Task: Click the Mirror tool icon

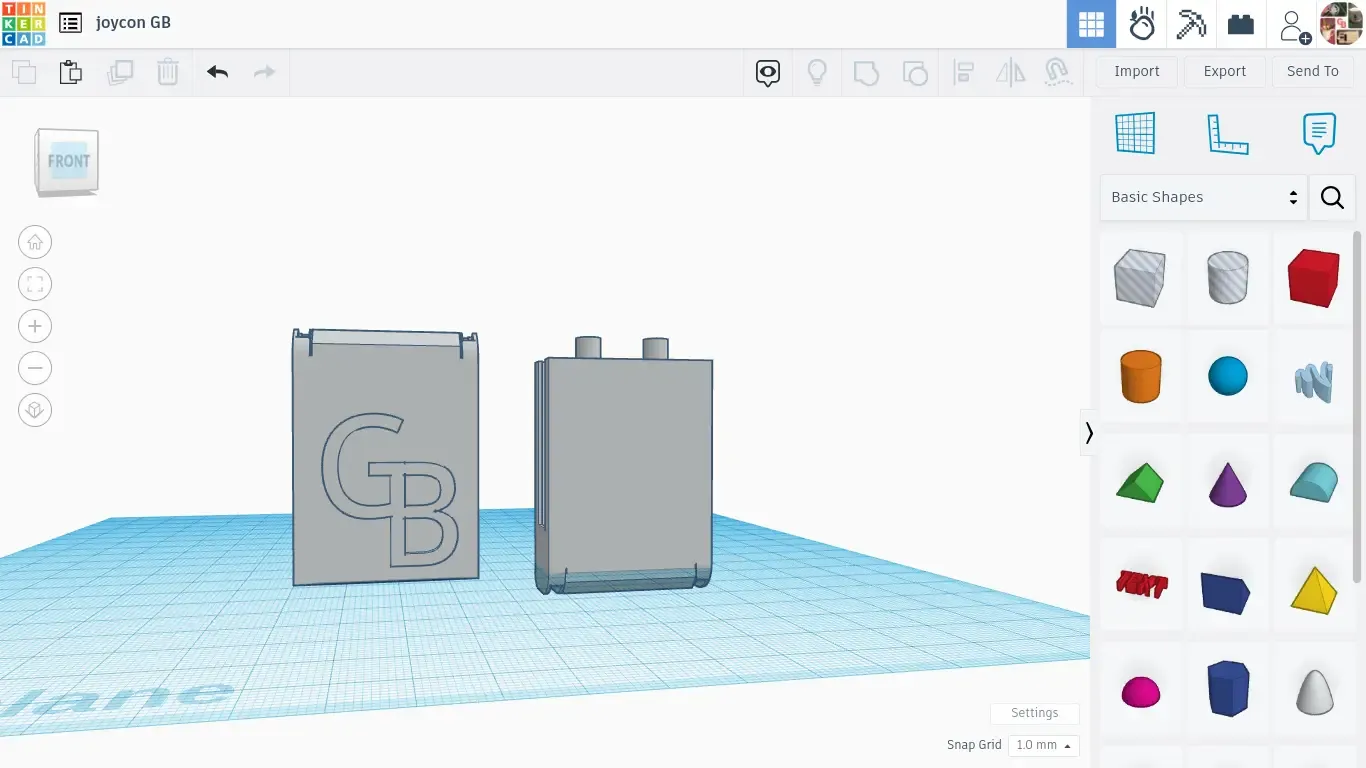Action: click(1011, 72)
